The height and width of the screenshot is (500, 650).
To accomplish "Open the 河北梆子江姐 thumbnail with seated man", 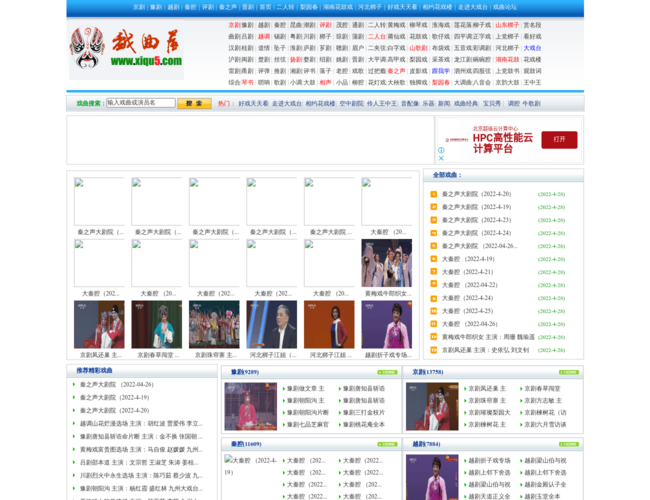I will click(x=273, y=324).
